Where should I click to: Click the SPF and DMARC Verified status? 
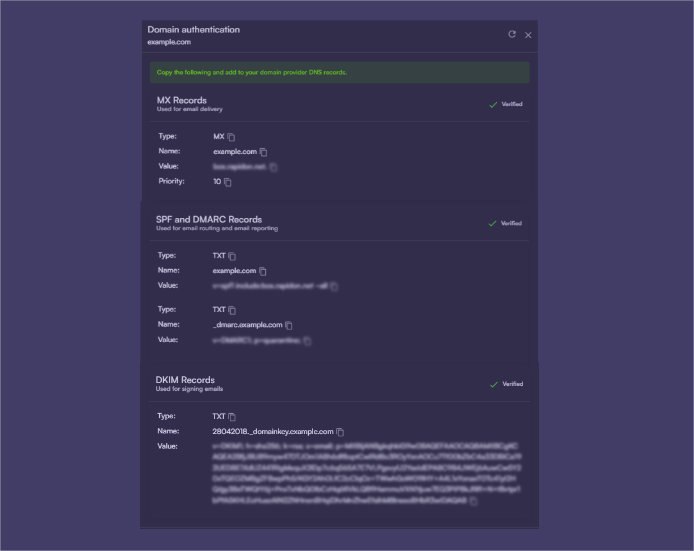click(506, 223)
